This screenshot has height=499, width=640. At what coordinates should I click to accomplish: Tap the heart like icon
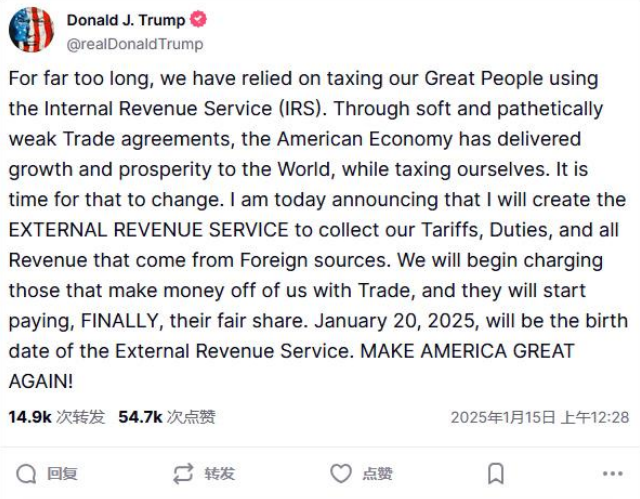click(341, 473)
